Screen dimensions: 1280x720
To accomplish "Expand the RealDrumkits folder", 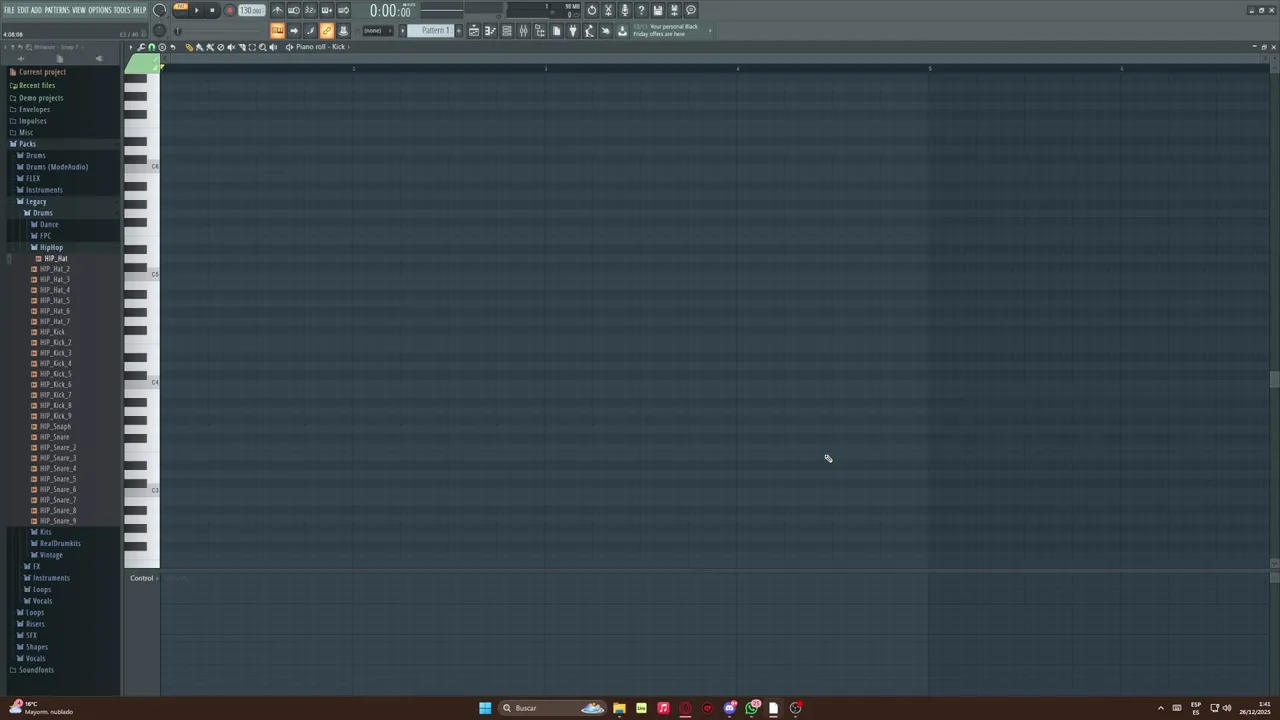I will 60,543.
